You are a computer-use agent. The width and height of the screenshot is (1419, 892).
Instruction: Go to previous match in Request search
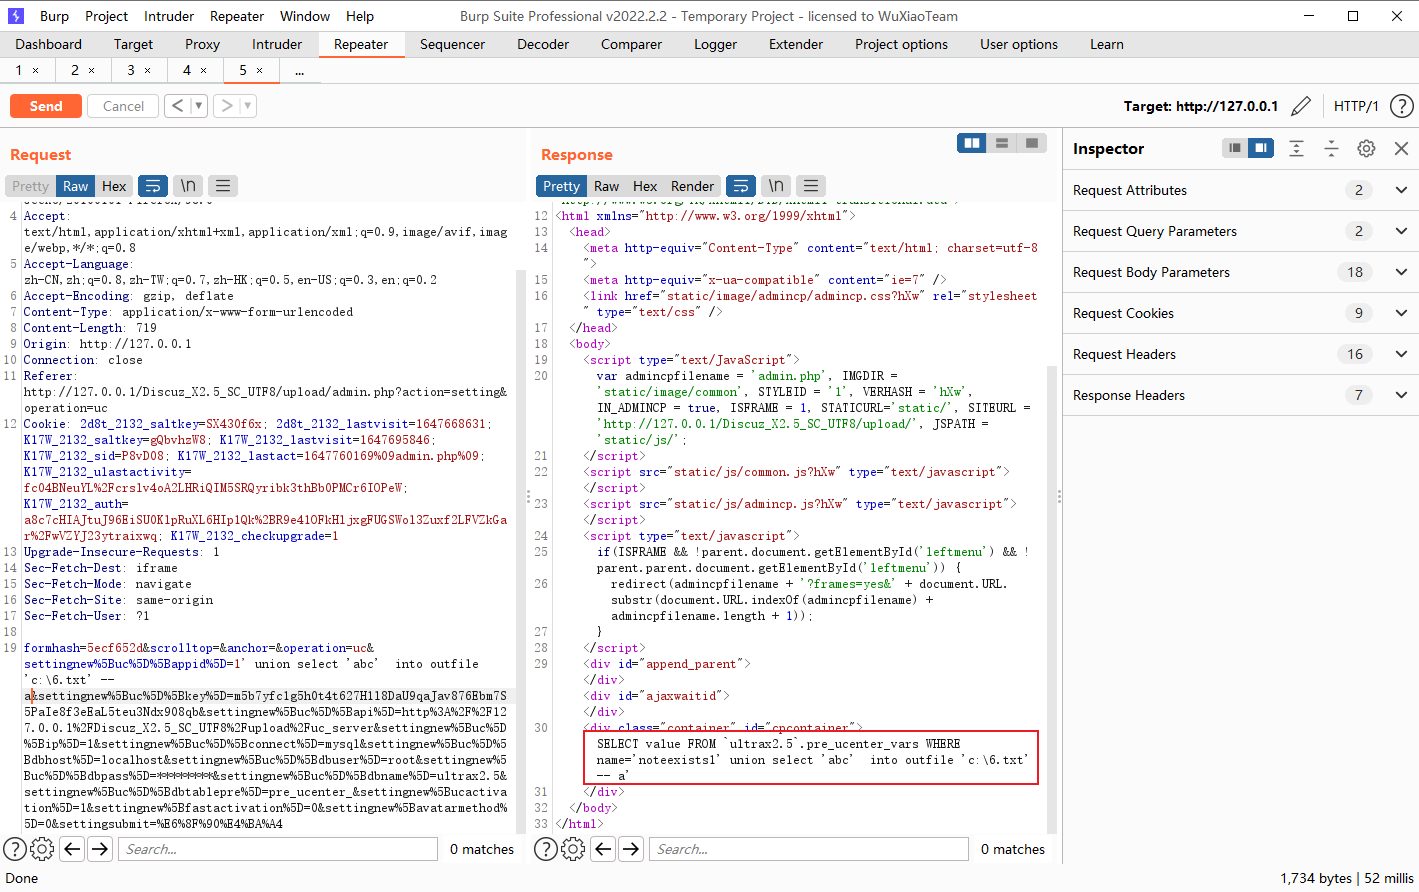[x=72, y=849]
